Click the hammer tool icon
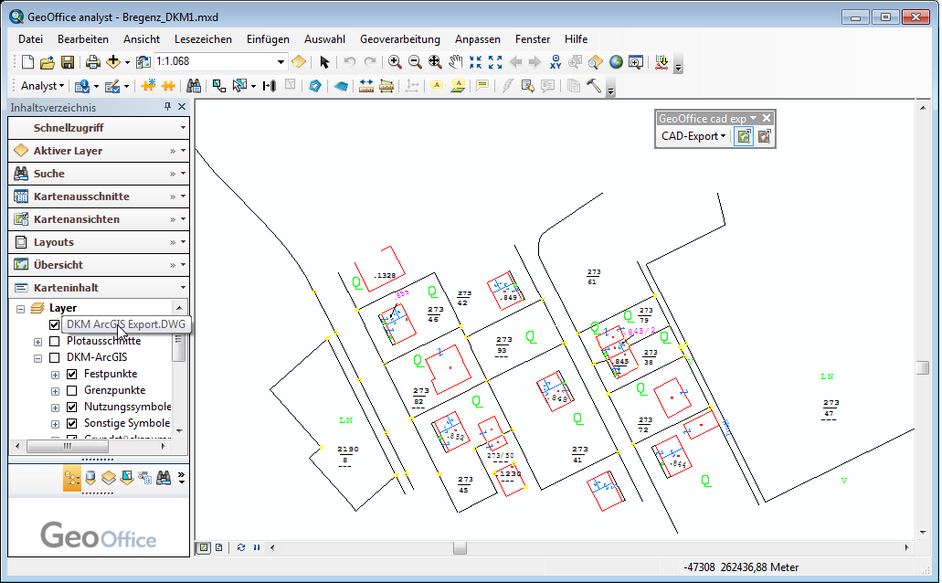The height and width of the screenshot is (583, 942). pyautogui.click(x=594, y=86)
